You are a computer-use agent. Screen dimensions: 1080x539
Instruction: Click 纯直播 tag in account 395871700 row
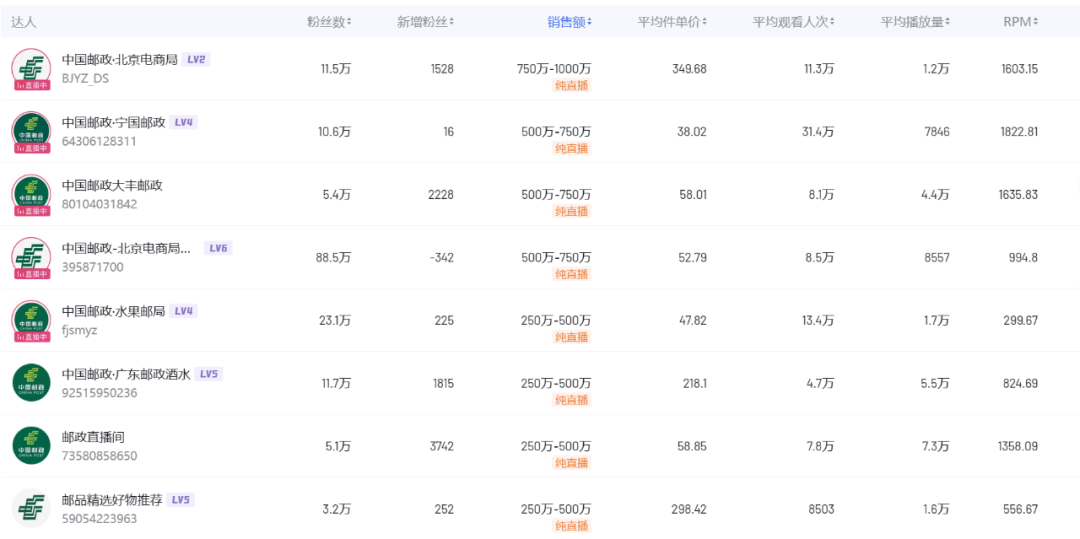[572, 274]
